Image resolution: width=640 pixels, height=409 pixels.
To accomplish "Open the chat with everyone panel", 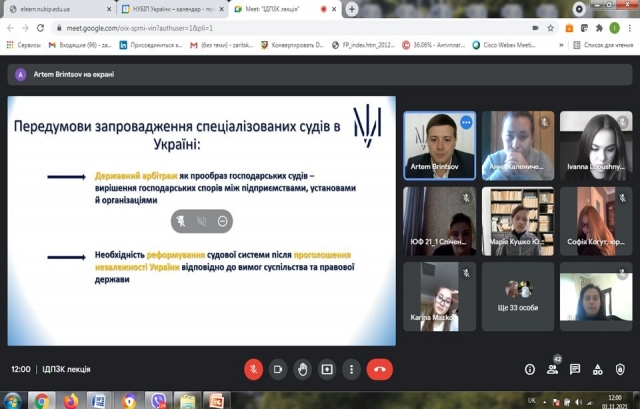I will point(576,369).
